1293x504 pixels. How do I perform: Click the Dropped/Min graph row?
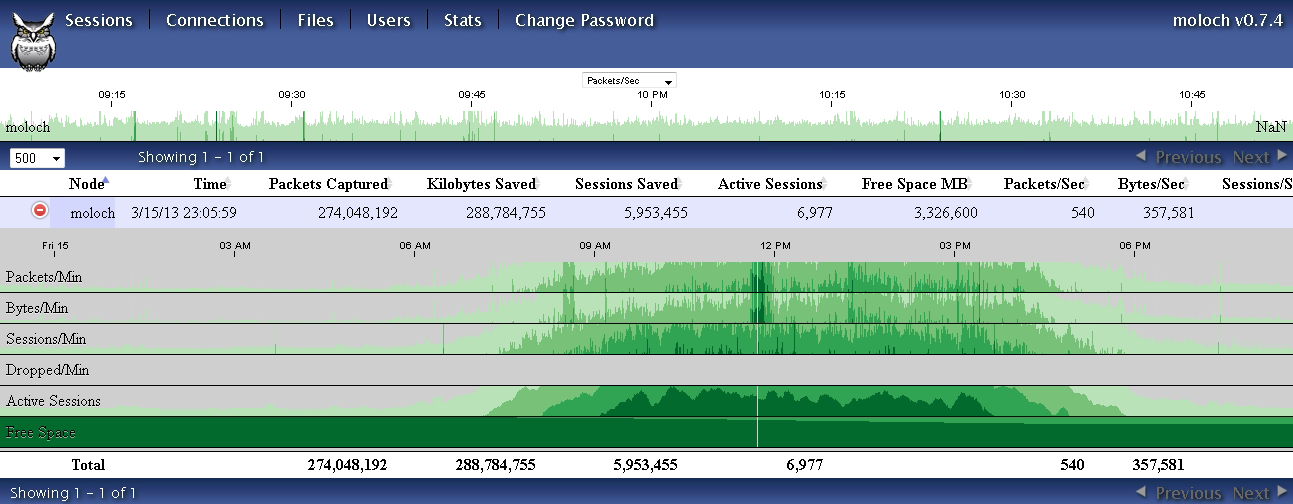[646, 370]
